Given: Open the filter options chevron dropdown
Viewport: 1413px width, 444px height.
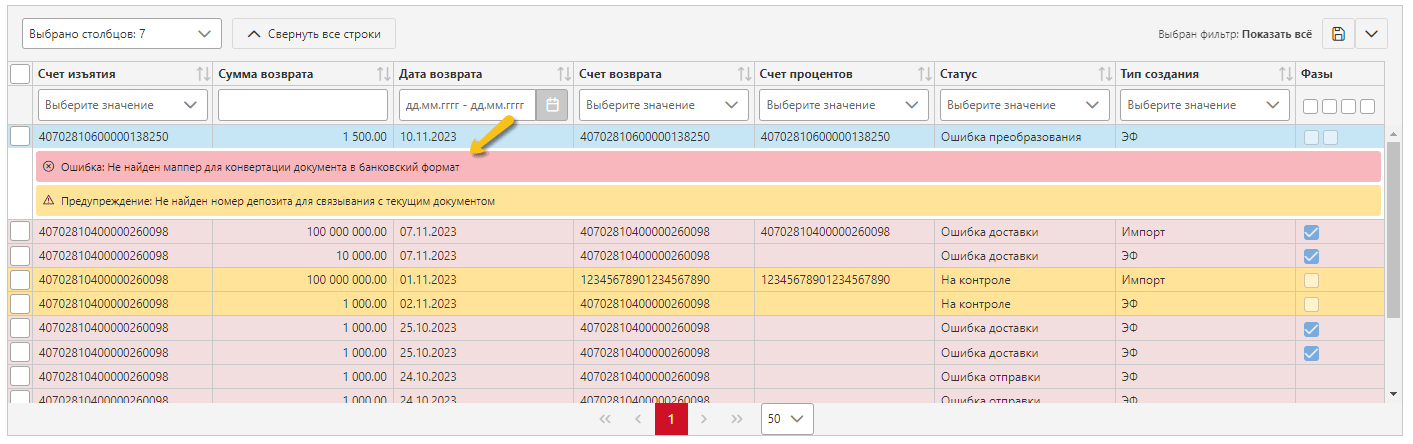Looking at the screenshot, I should point(1371,33).
